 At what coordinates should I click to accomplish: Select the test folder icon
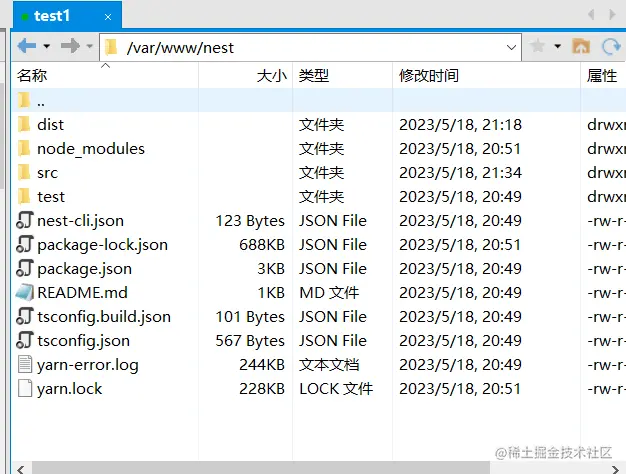click(x=24, y=196)
